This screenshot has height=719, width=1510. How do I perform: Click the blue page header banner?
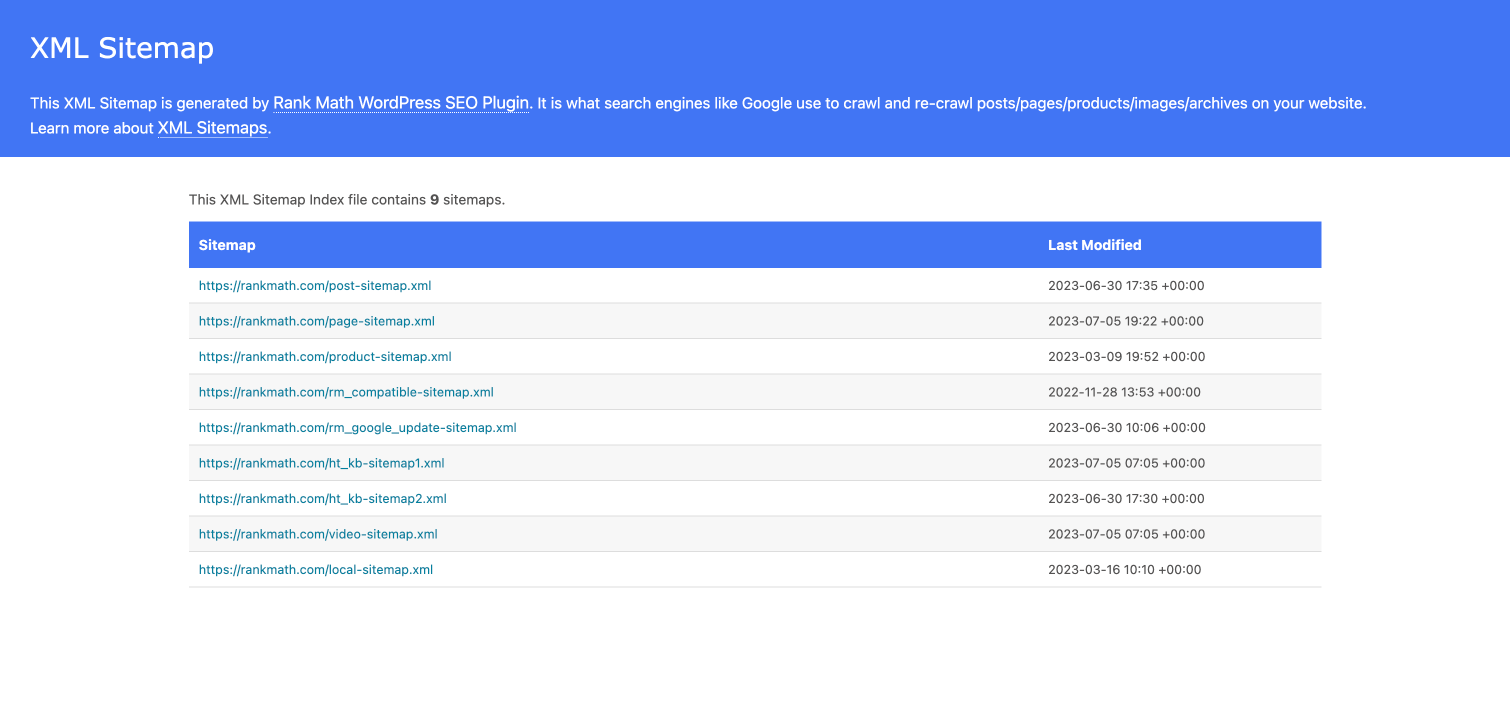tap(755, 78)
